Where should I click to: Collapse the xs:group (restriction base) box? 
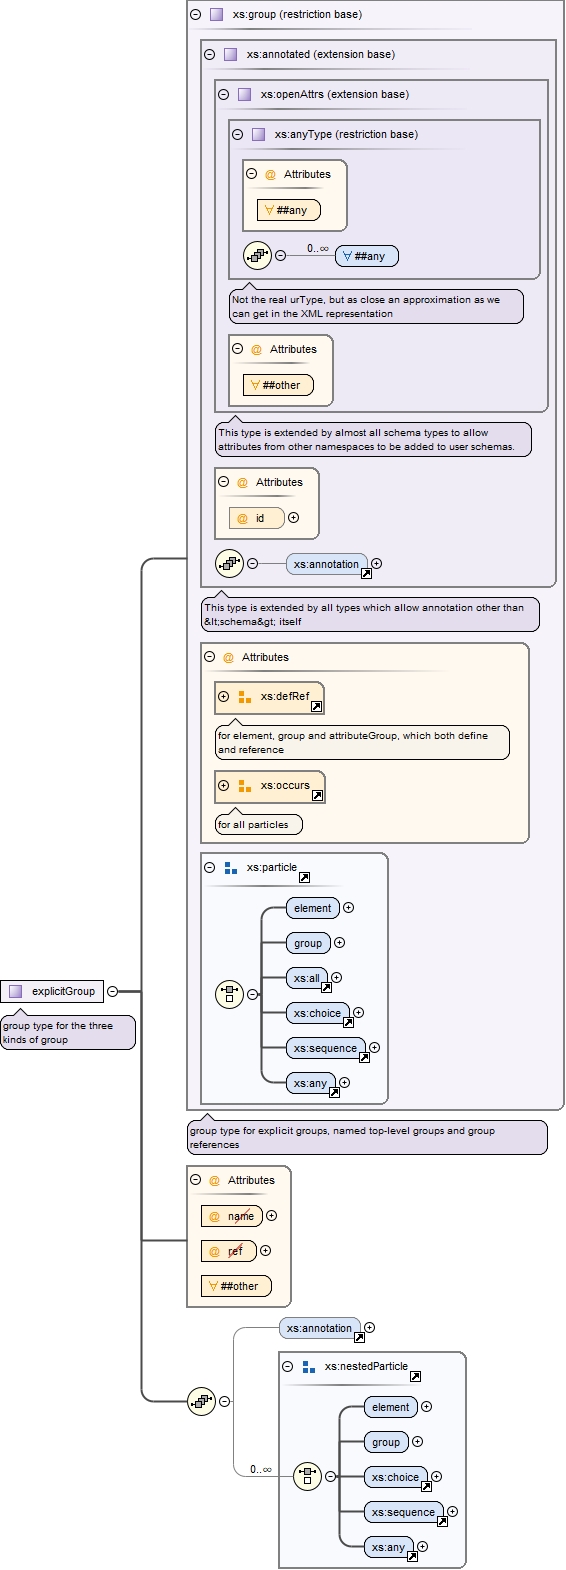(195, 14)
